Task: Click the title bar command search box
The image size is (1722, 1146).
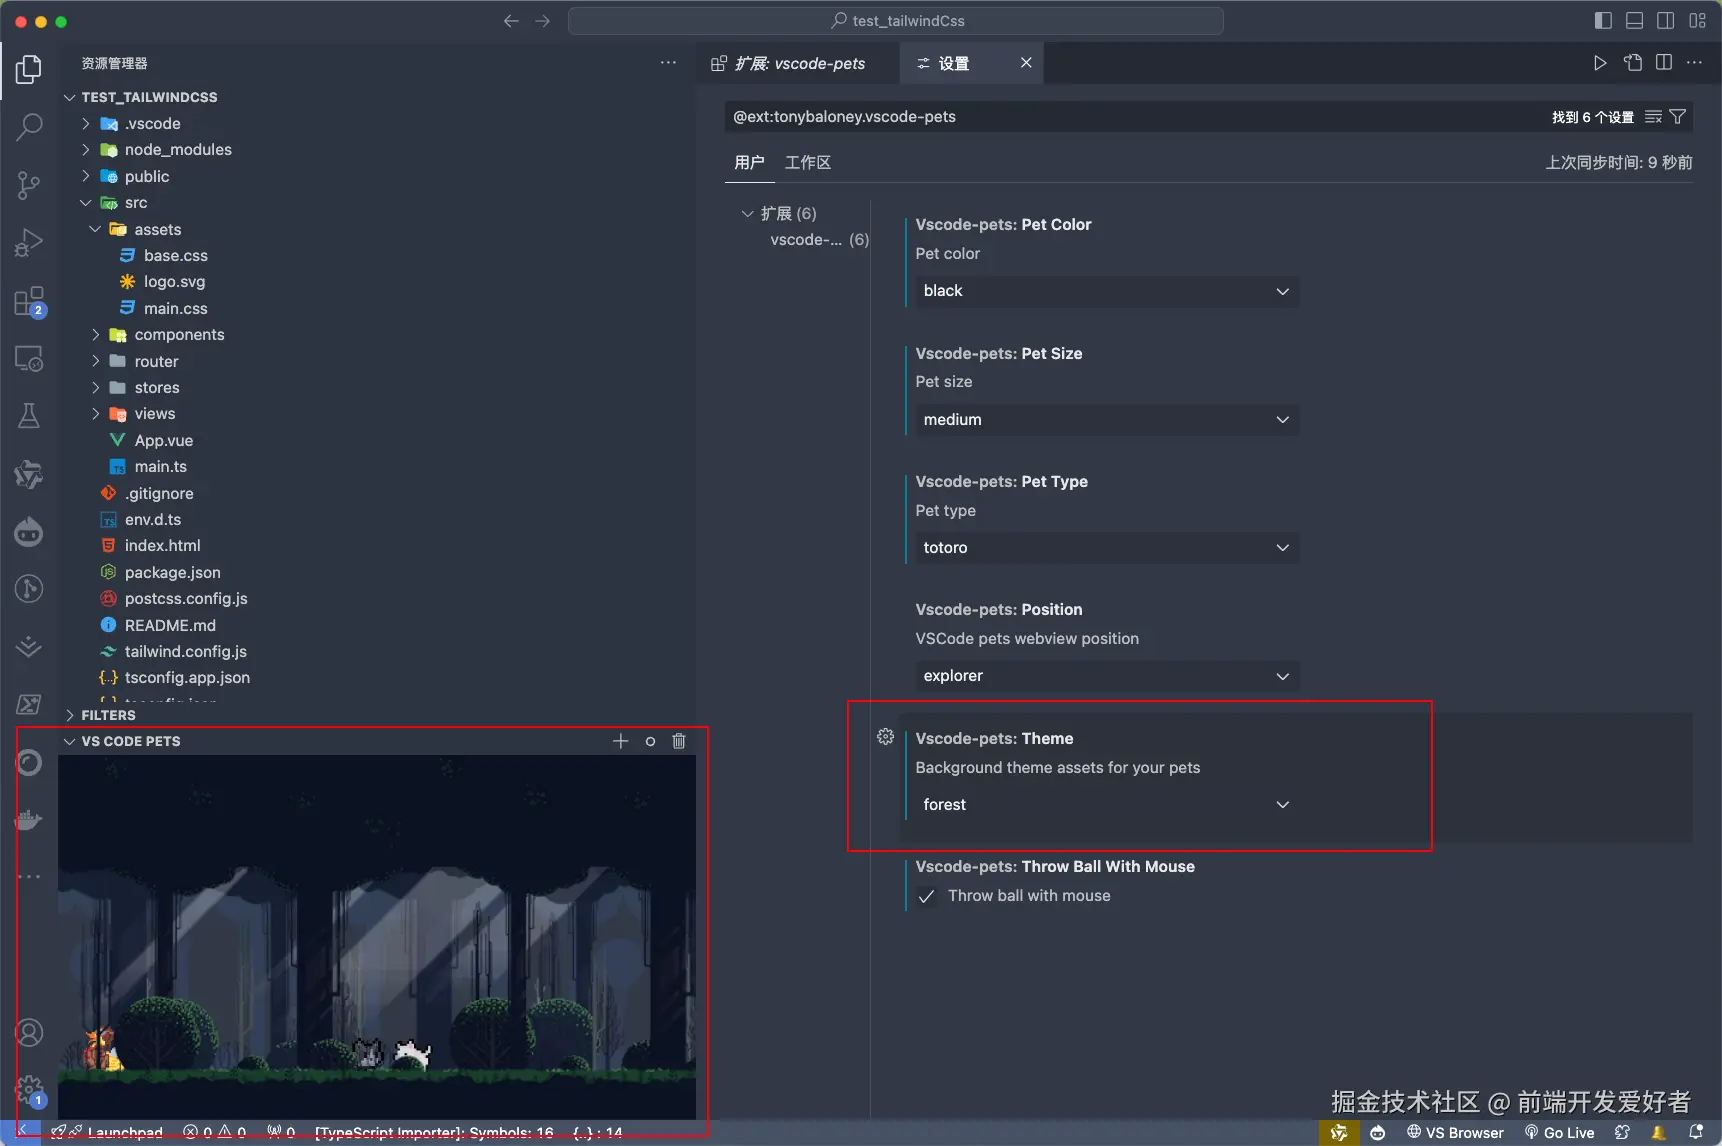Action: (x=896, y=21)
